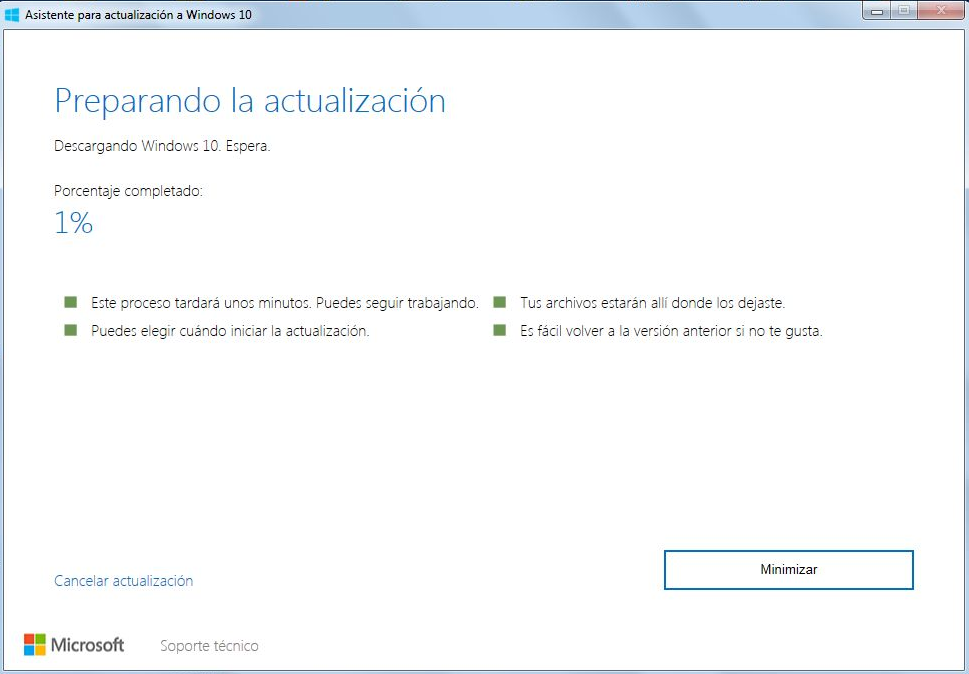Cancel the update via Cancelar actualización link
Image resolution: width=969 pixels, height=674 pixels.
pyautogui.click(x=124, y=581)
